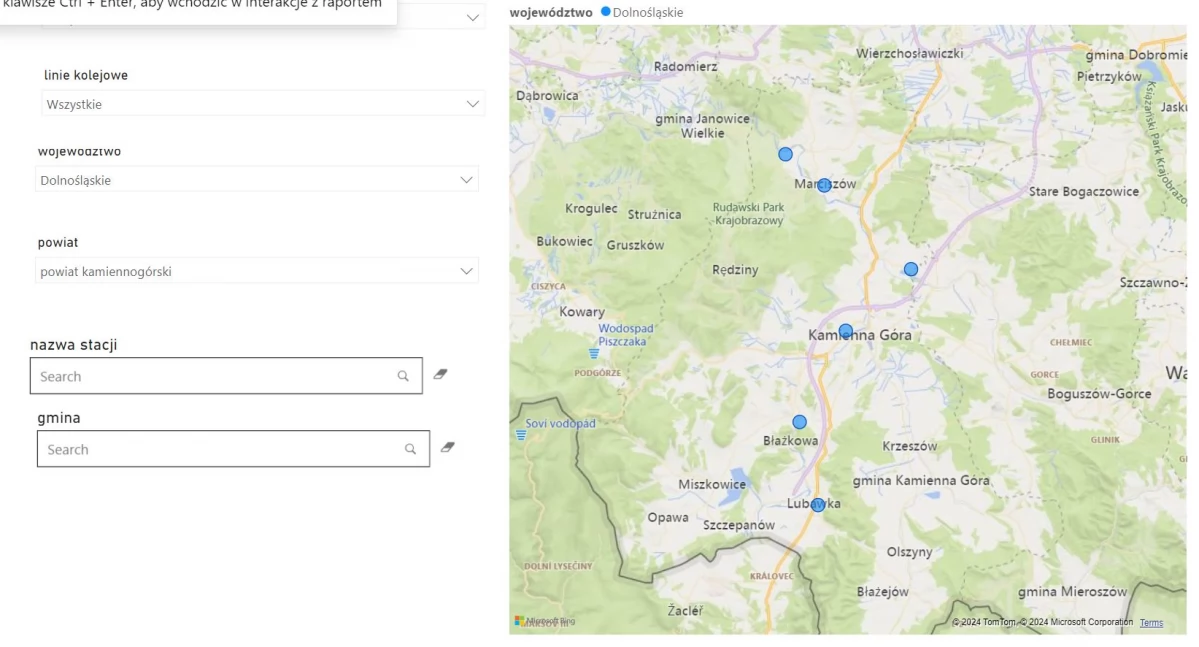Expand the powiat kamiennogórski dropdown
Image resolution: width=1199 pixels, height=647 pixels.
coord(256,271)
